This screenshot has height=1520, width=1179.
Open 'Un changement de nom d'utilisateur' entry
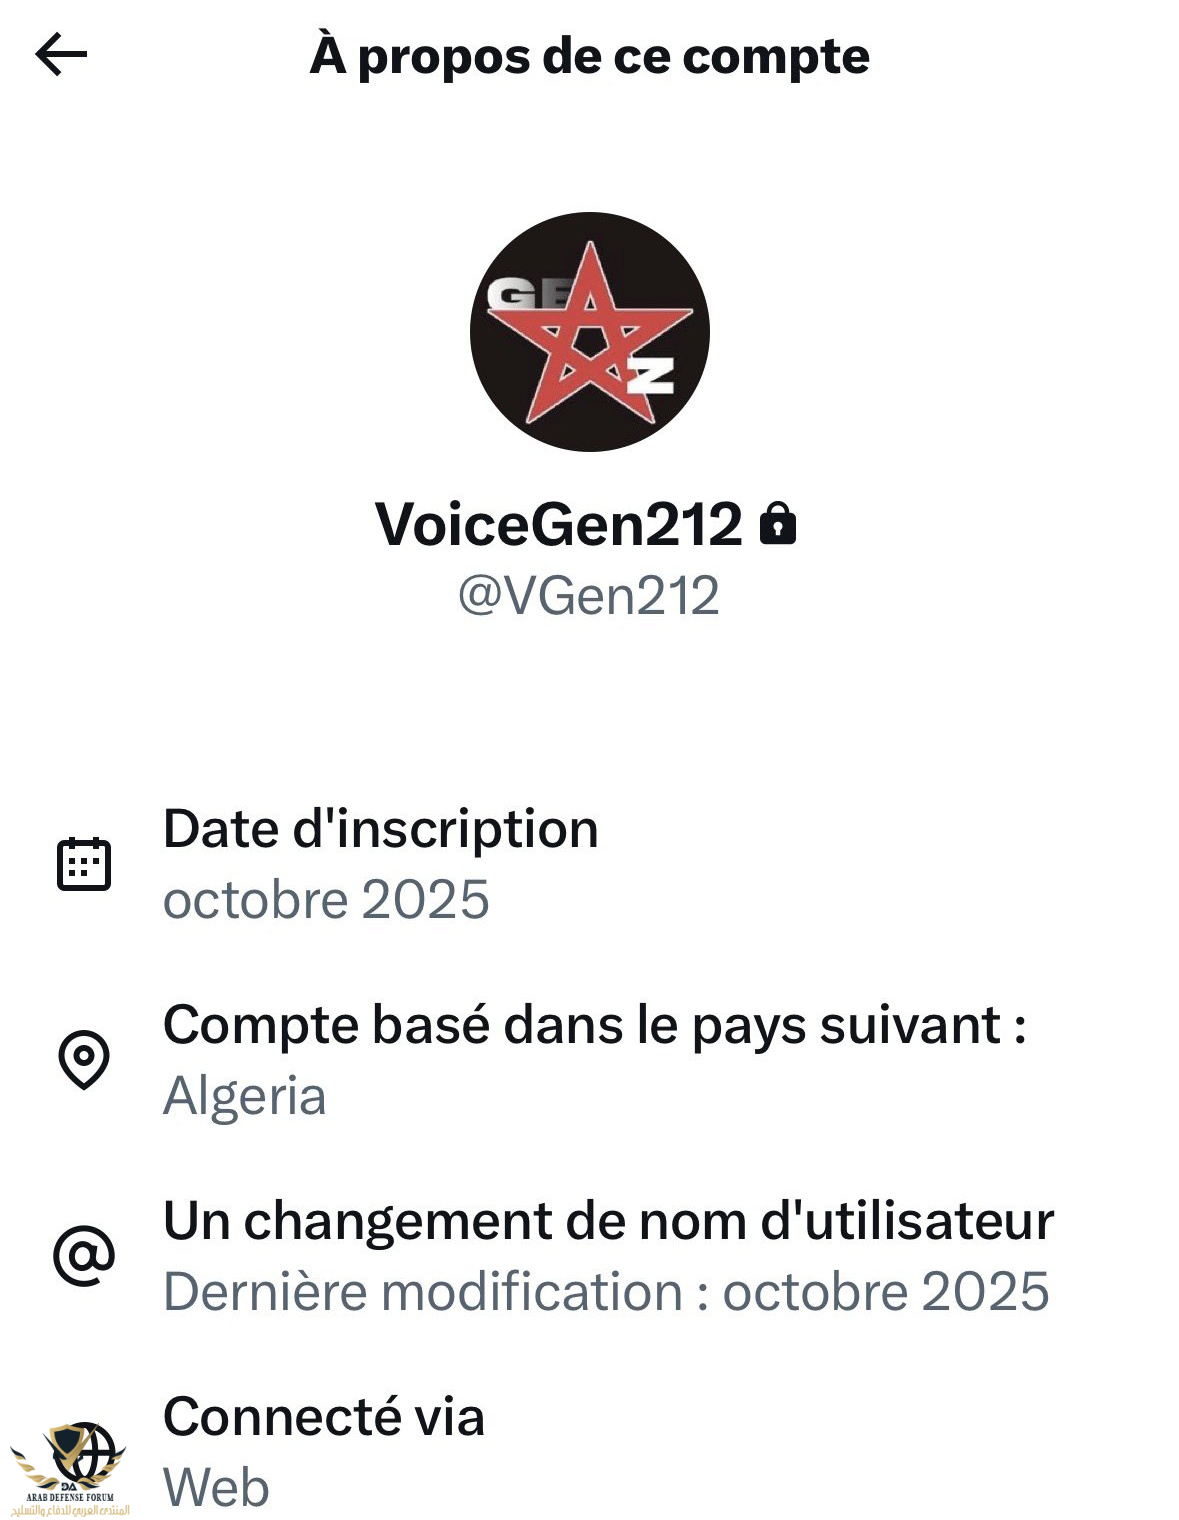pos(608,1221)
